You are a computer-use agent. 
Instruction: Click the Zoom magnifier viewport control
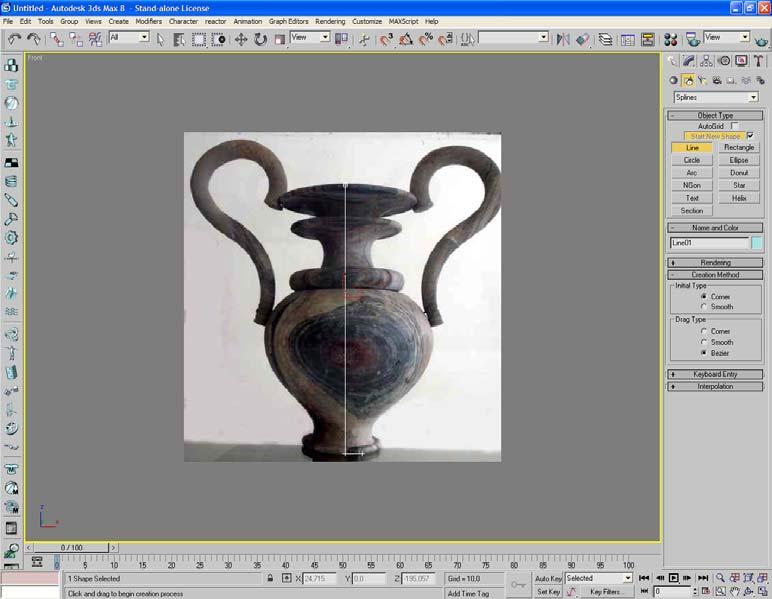[720, 578]
